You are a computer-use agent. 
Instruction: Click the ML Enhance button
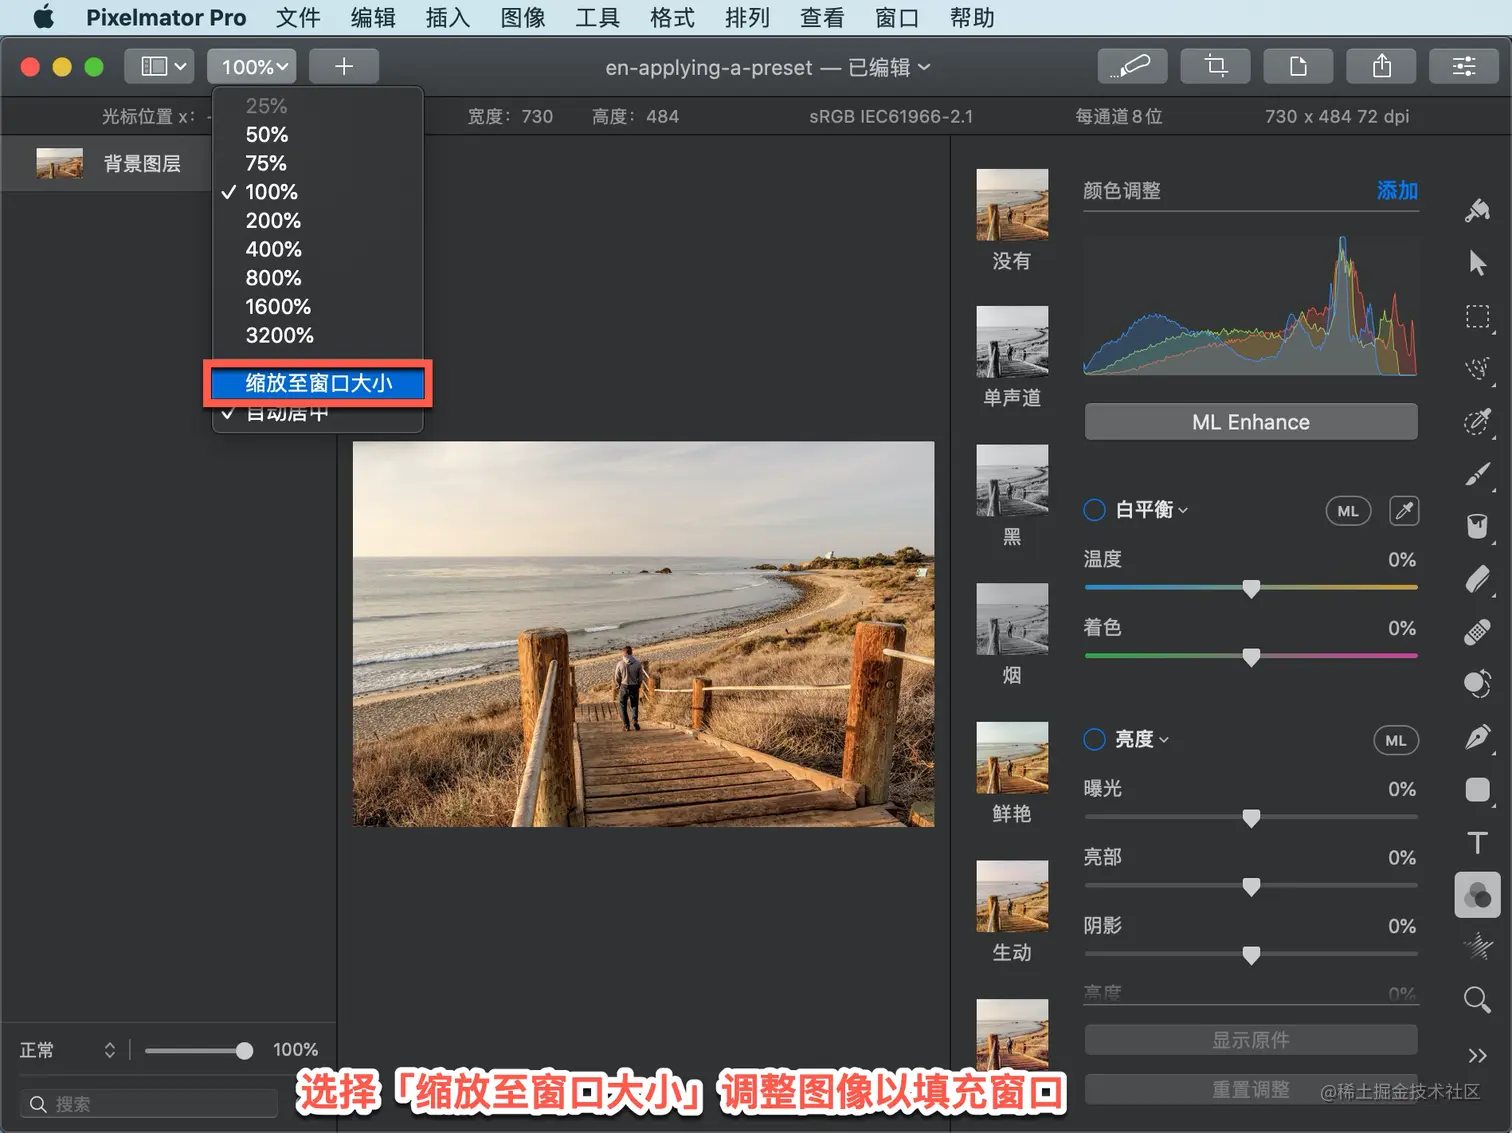pyautogui.click(x=1251, y=422)
